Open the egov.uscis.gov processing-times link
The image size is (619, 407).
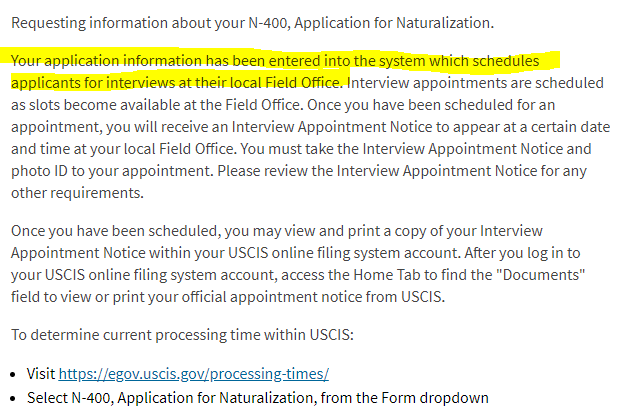(x=193, y=373)
